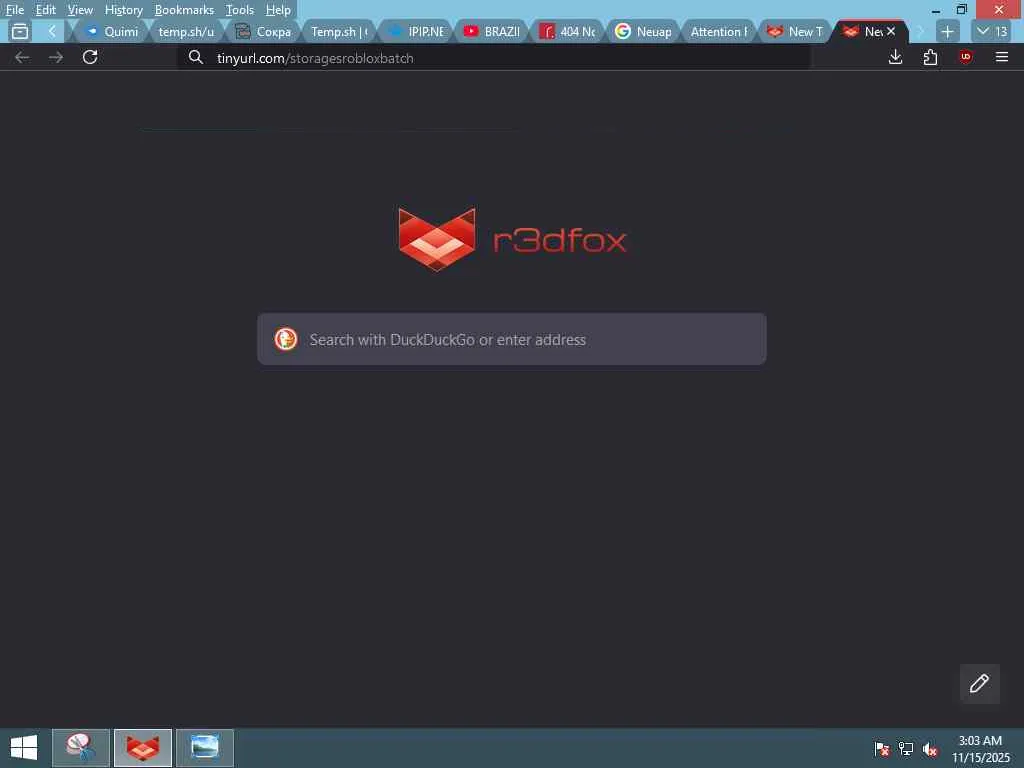
Task: Switch to the Сокра tab
Action: click(x=263, y=31)
